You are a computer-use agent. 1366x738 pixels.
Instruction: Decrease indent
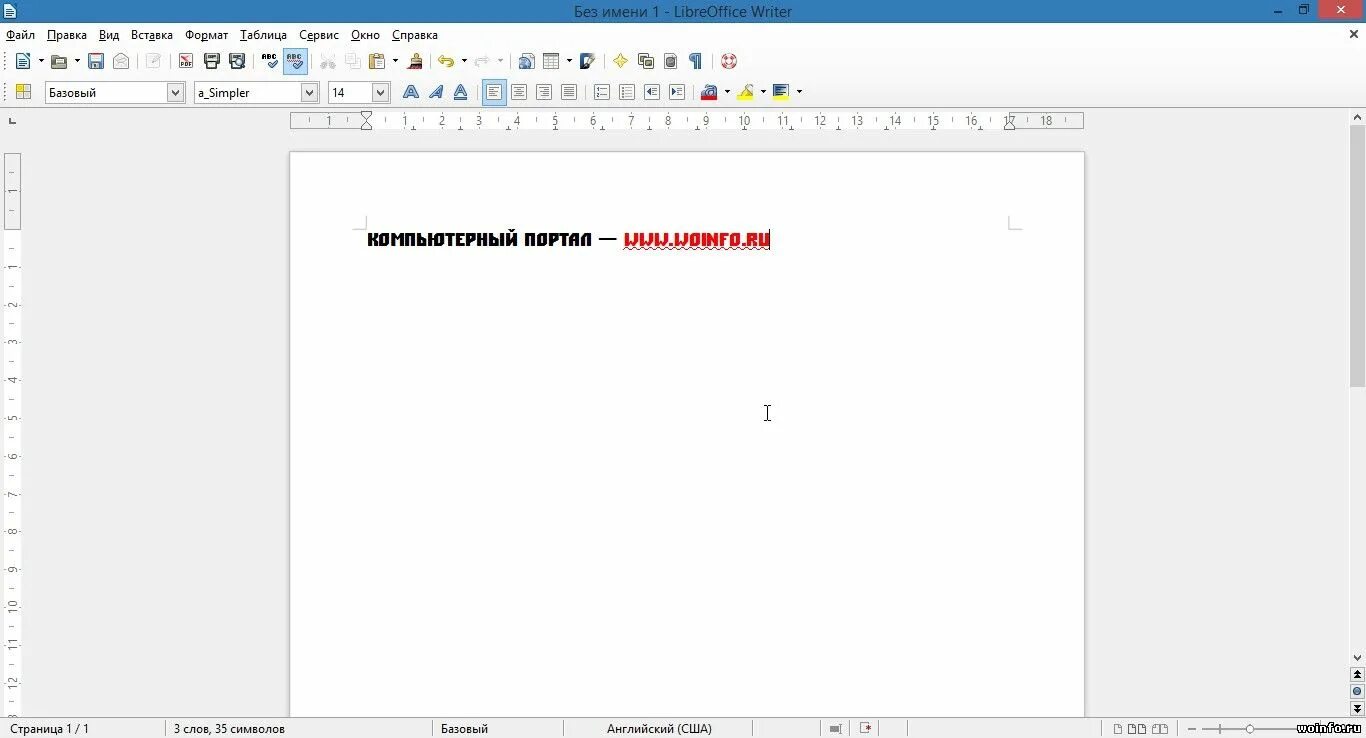[652, 92]
